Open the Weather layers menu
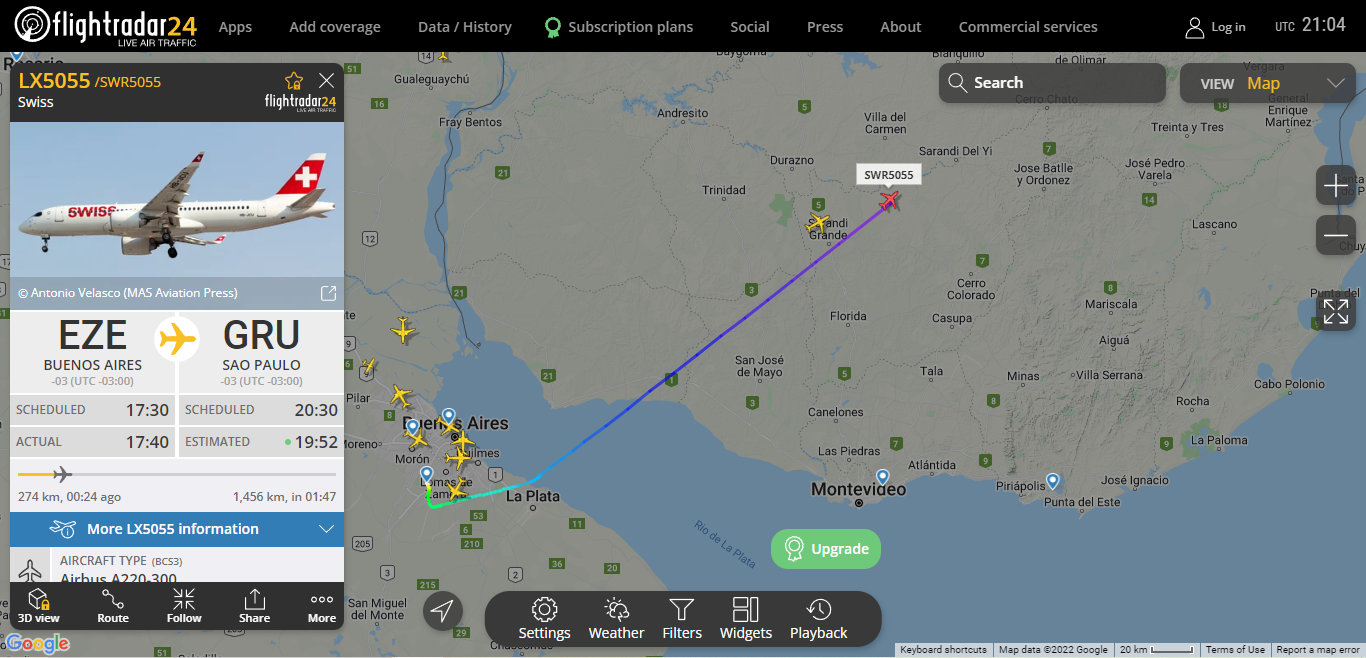Viewport: 1366px width, 658px height. 616,618
